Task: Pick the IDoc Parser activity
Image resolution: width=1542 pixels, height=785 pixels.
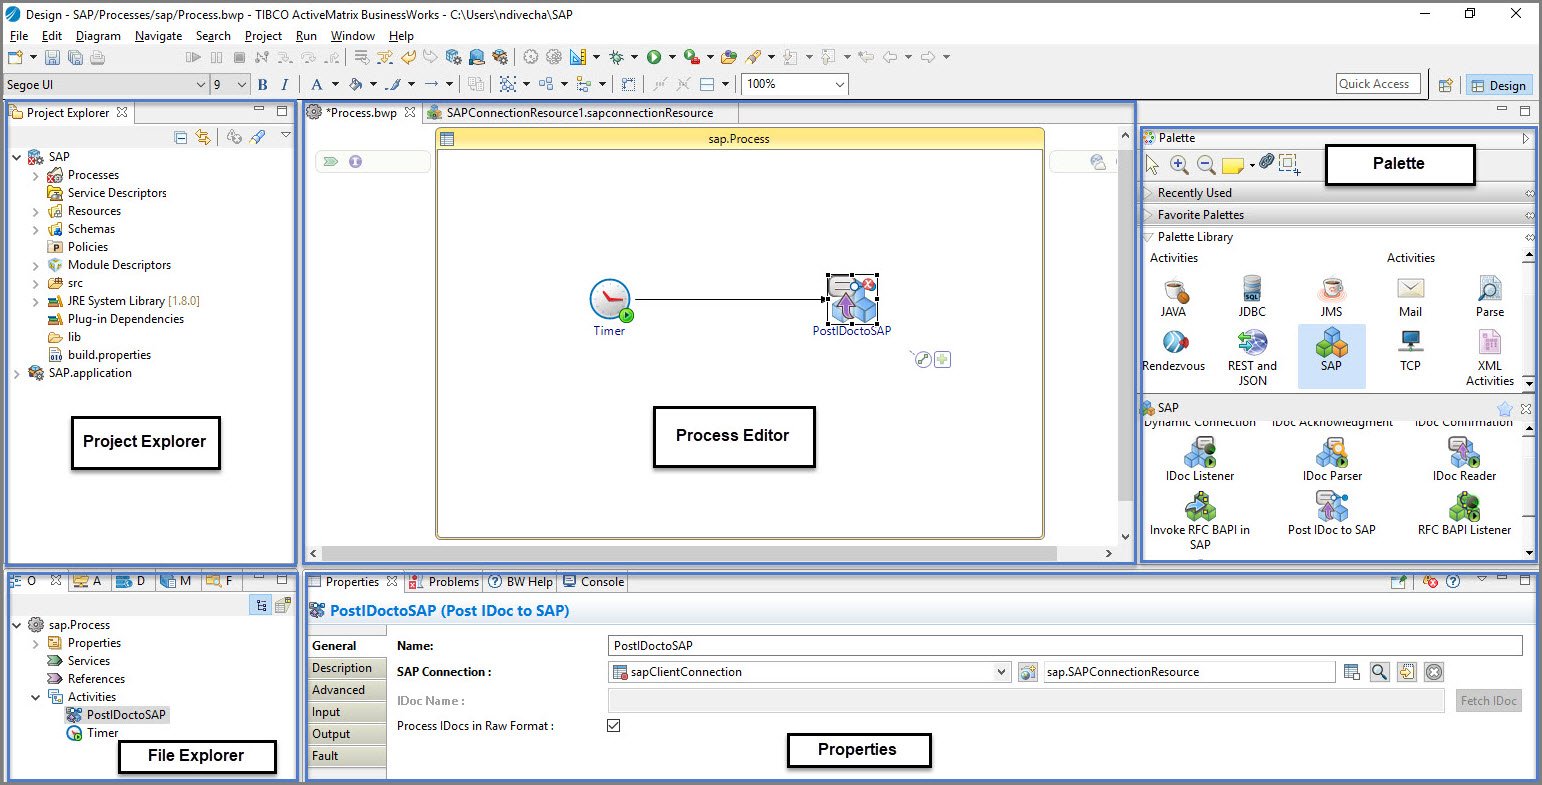Action: pos(1332,461)
